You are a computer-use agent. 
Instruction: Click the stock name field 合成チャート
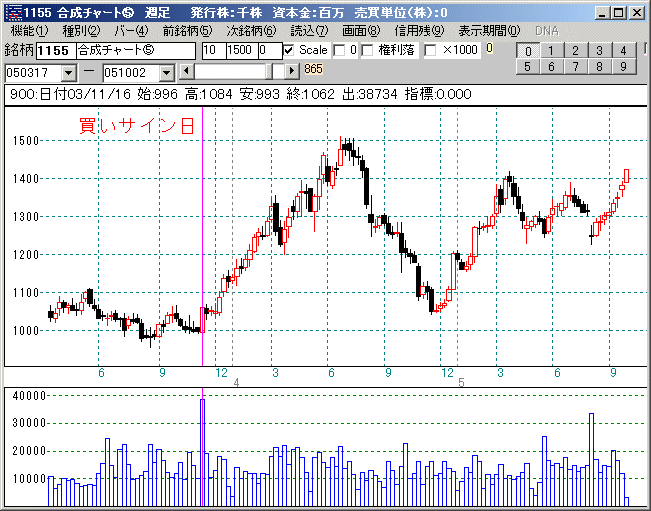(x=136, y=51)
